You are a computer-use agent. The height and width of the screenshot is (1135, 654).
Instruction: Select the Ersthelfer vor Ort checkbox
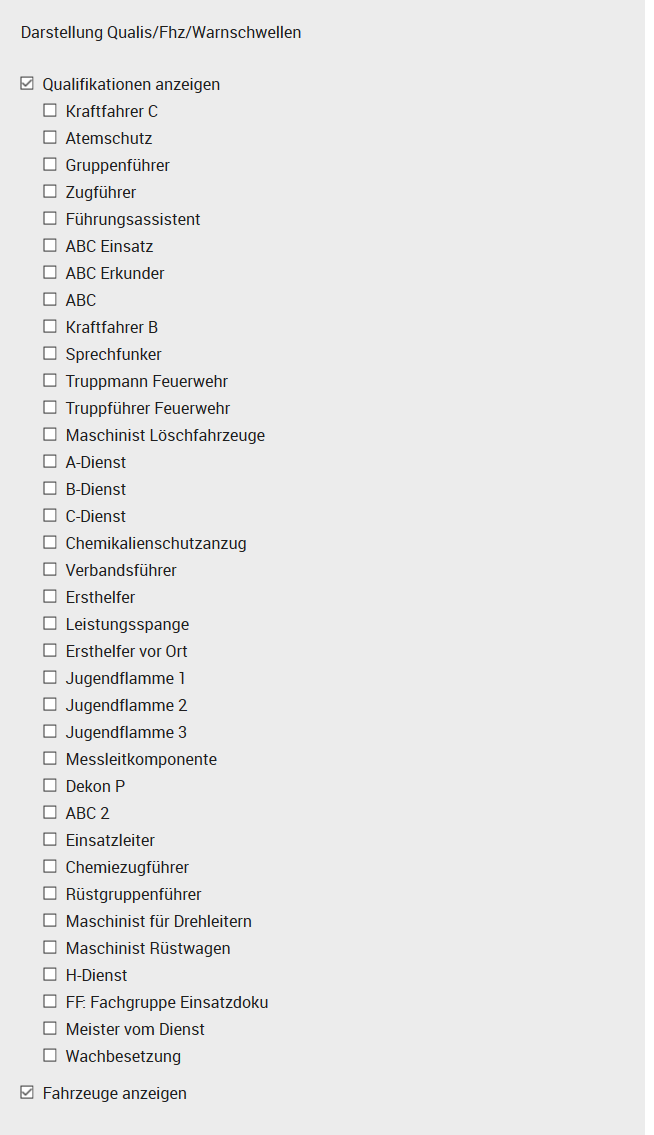click(x=50, y=651)
